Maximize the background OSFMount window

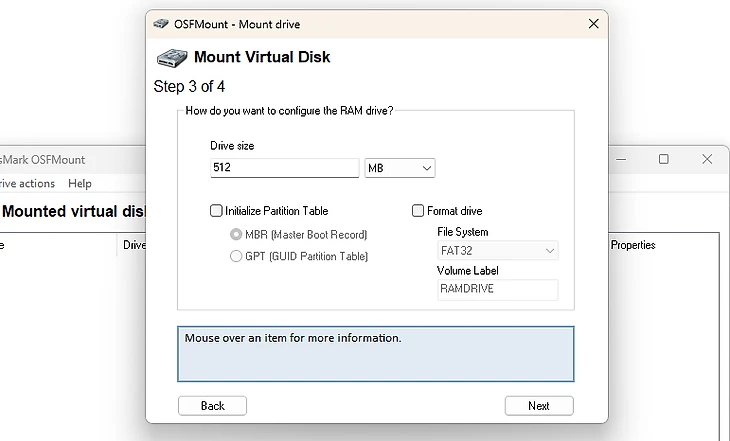point(664,159)
